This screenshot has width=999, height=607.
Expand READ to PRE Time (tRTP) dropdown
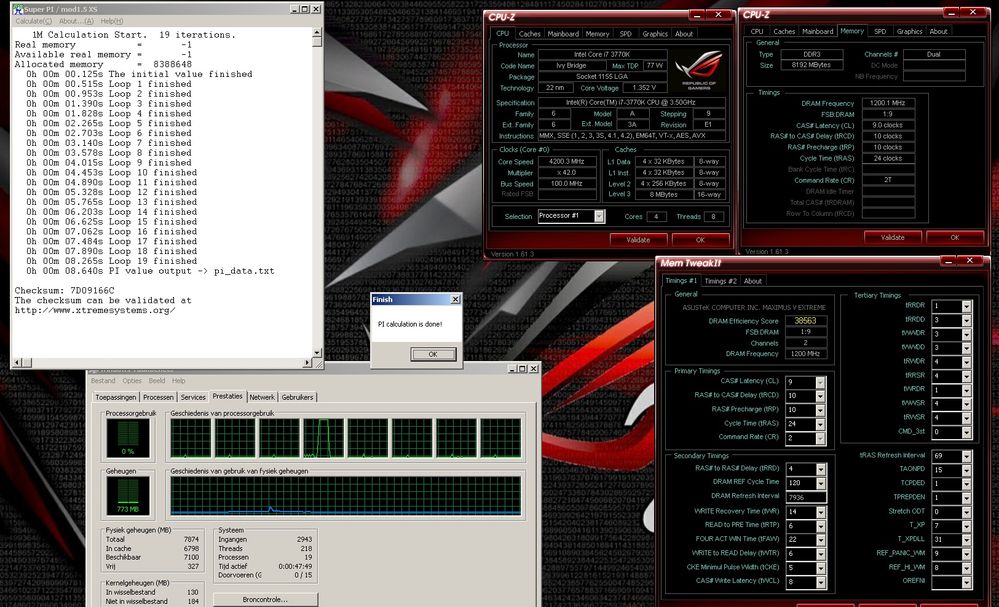pos(821,525)
